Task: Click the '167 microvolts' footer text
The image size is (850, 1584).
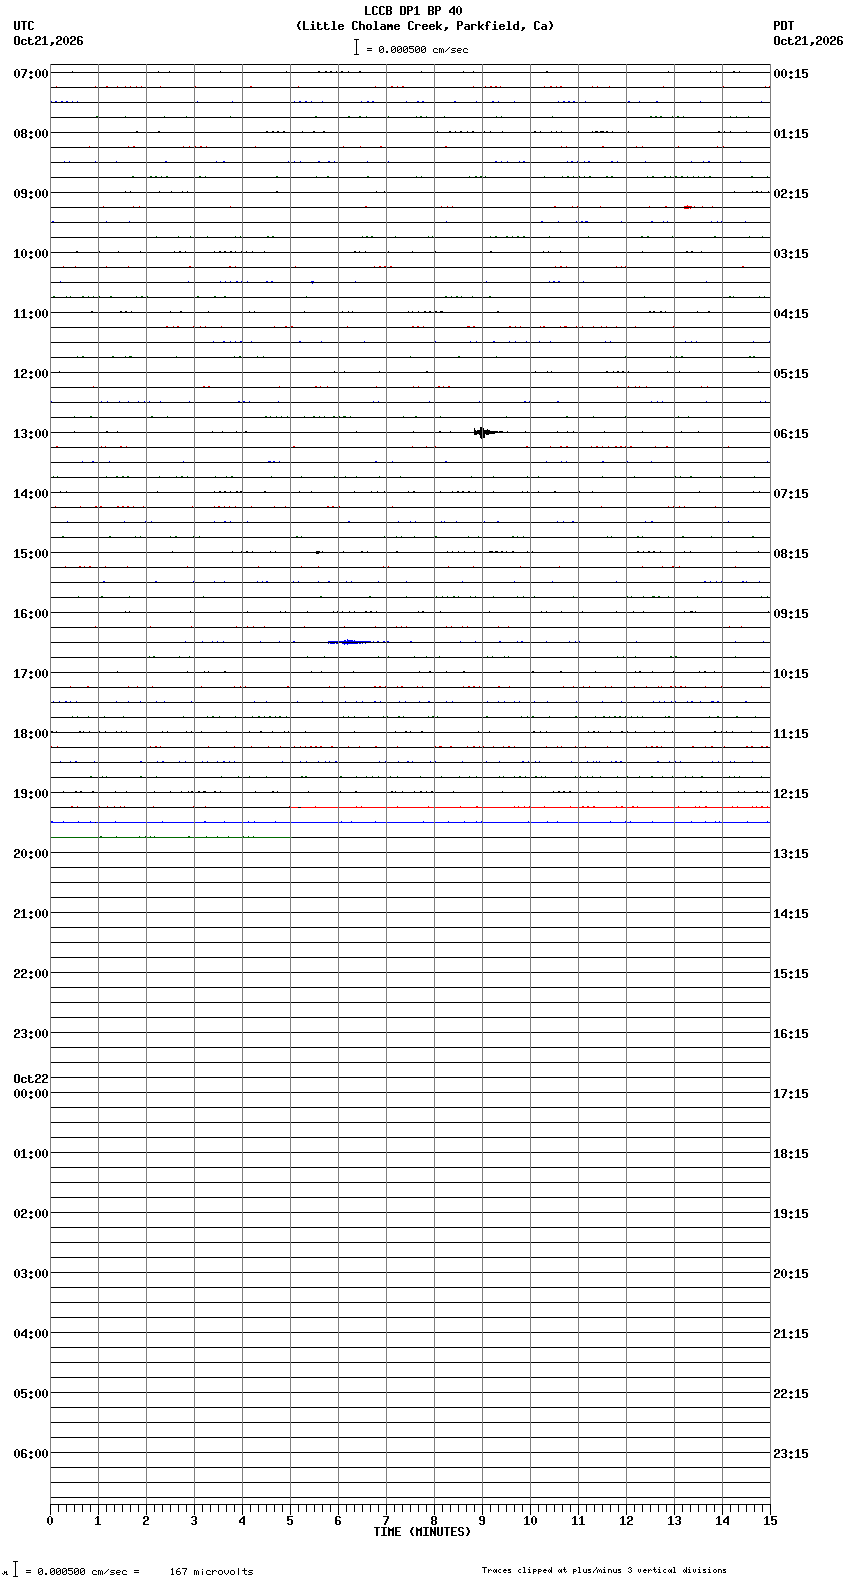Action: [211, 1572]
